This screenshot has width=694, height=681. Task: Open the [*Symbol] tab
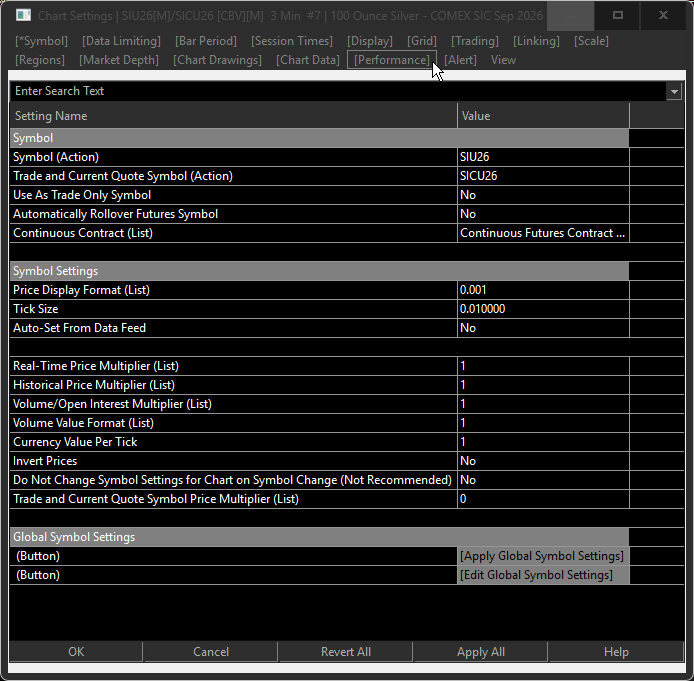click(41, 41)
